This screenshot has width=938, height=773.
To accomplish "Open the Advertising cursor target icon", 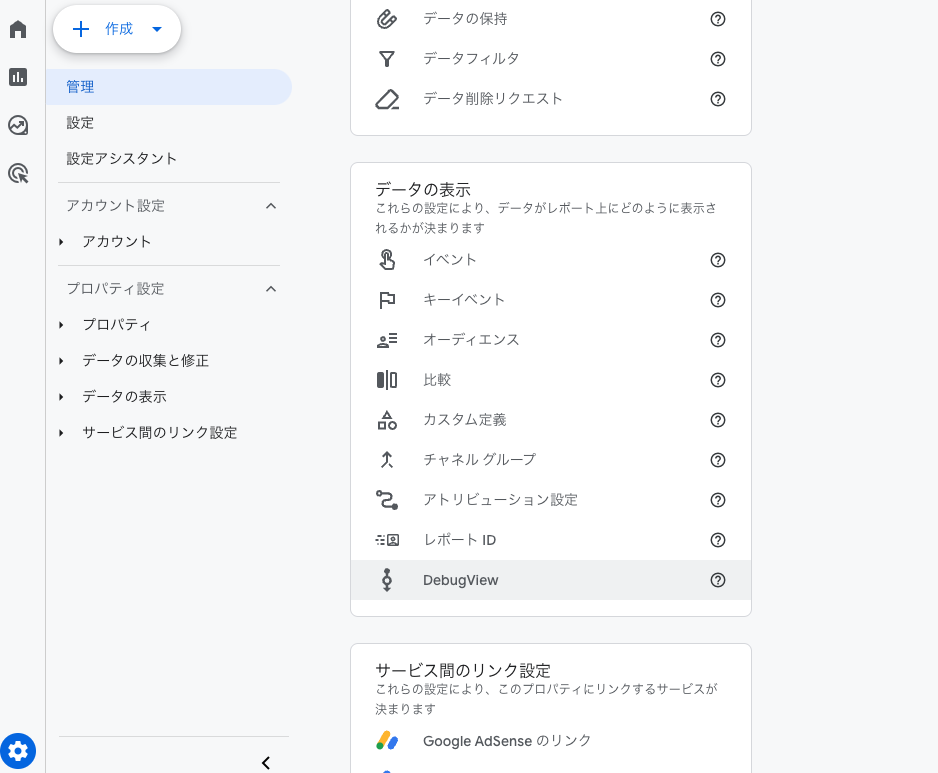I will 18,174.
